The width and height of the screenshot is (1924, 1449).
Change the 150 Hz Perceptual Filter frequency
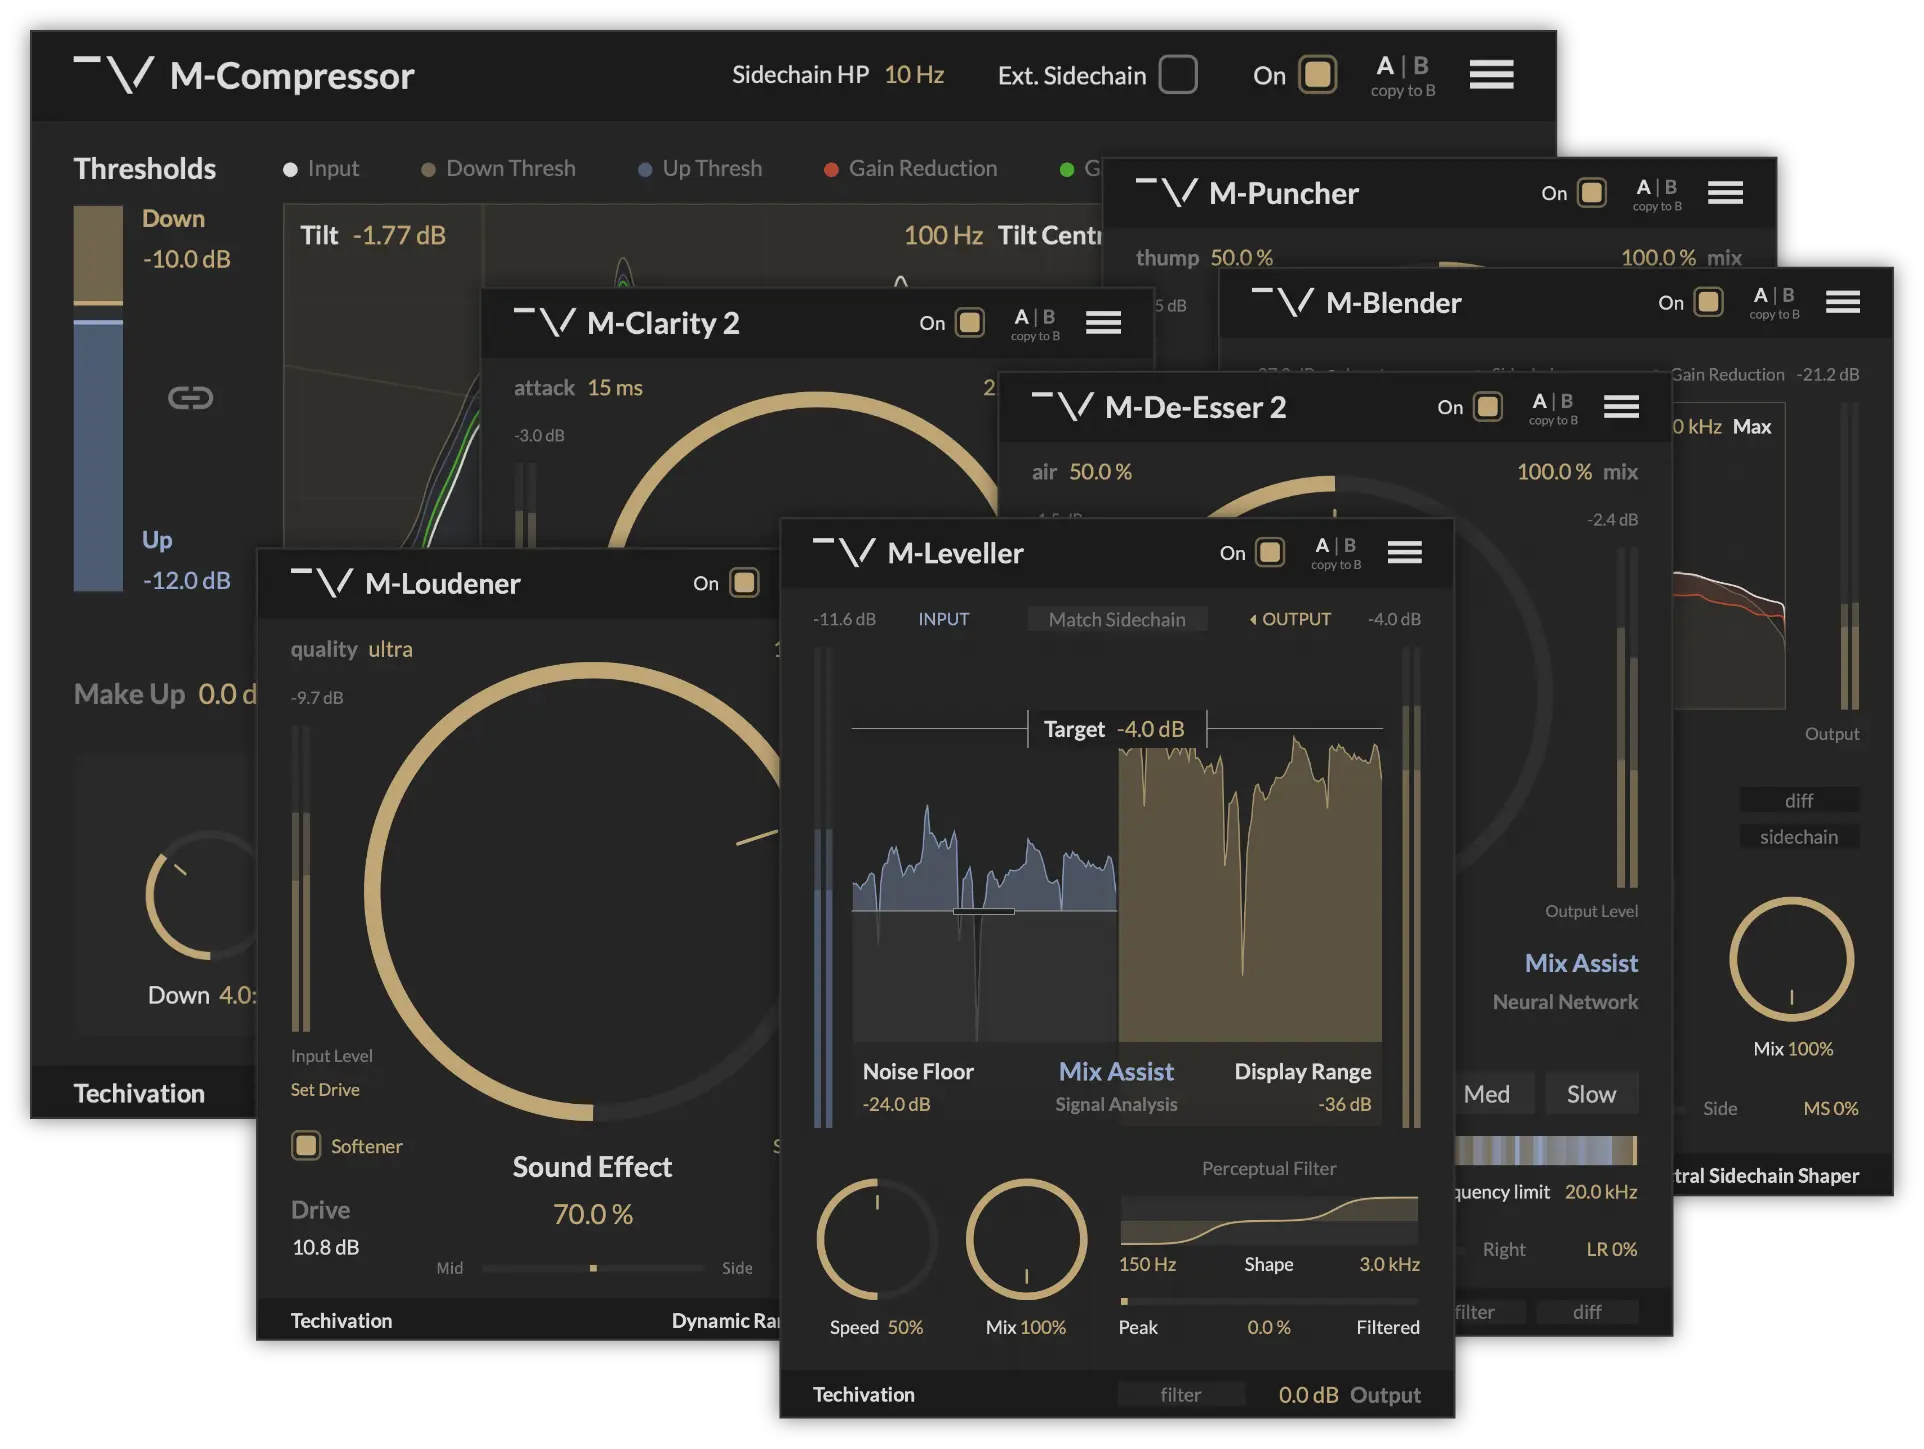click(x=1147, y=1264)
